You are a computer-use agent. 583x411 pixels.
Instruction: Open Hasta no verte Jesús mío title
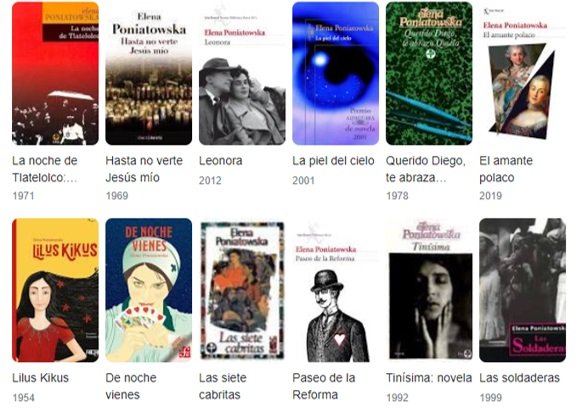[144, 169]
